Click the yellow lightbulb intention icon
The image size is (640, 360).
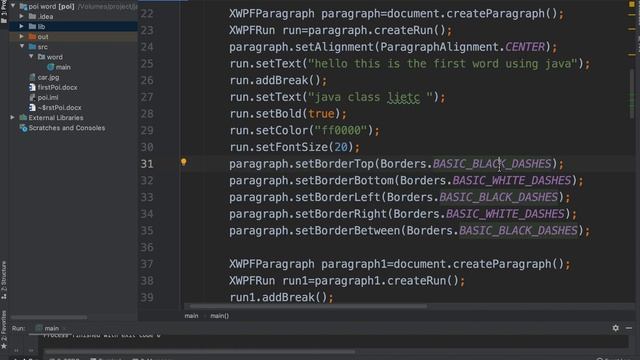click(184, 162)
